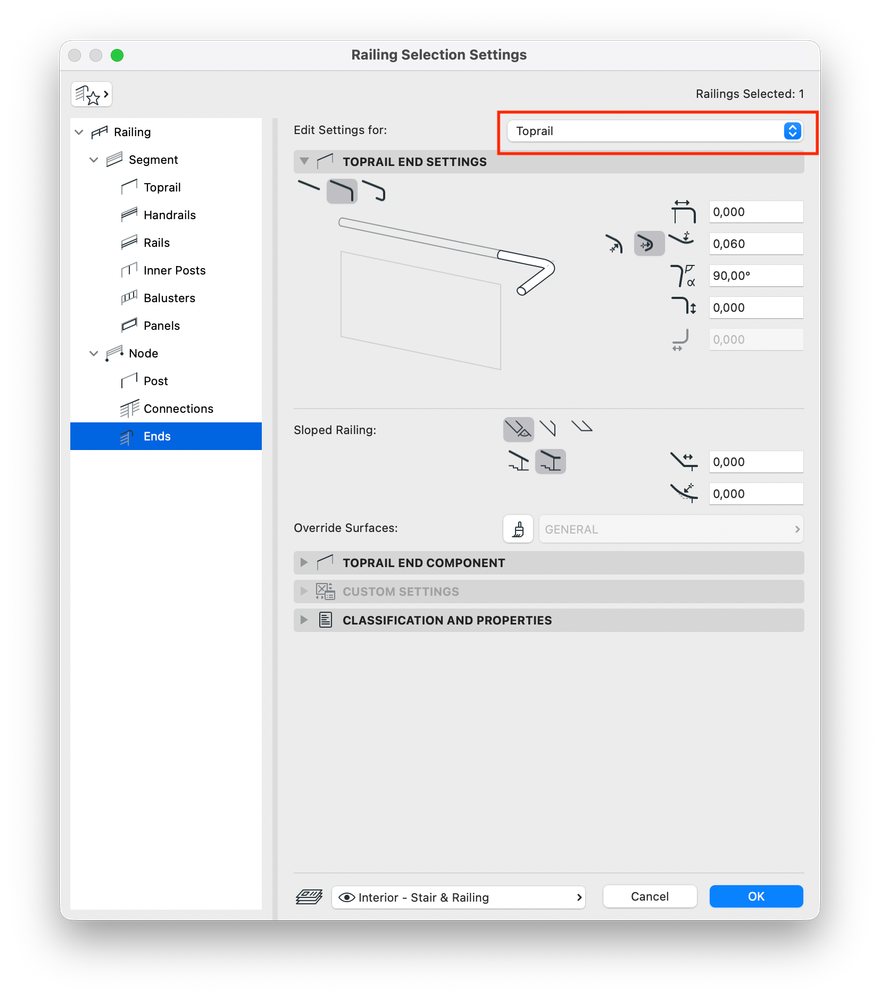880x999 pixels.
Task: Select Post in the tree
Action: pyautogui.click(x=155, y=381)
